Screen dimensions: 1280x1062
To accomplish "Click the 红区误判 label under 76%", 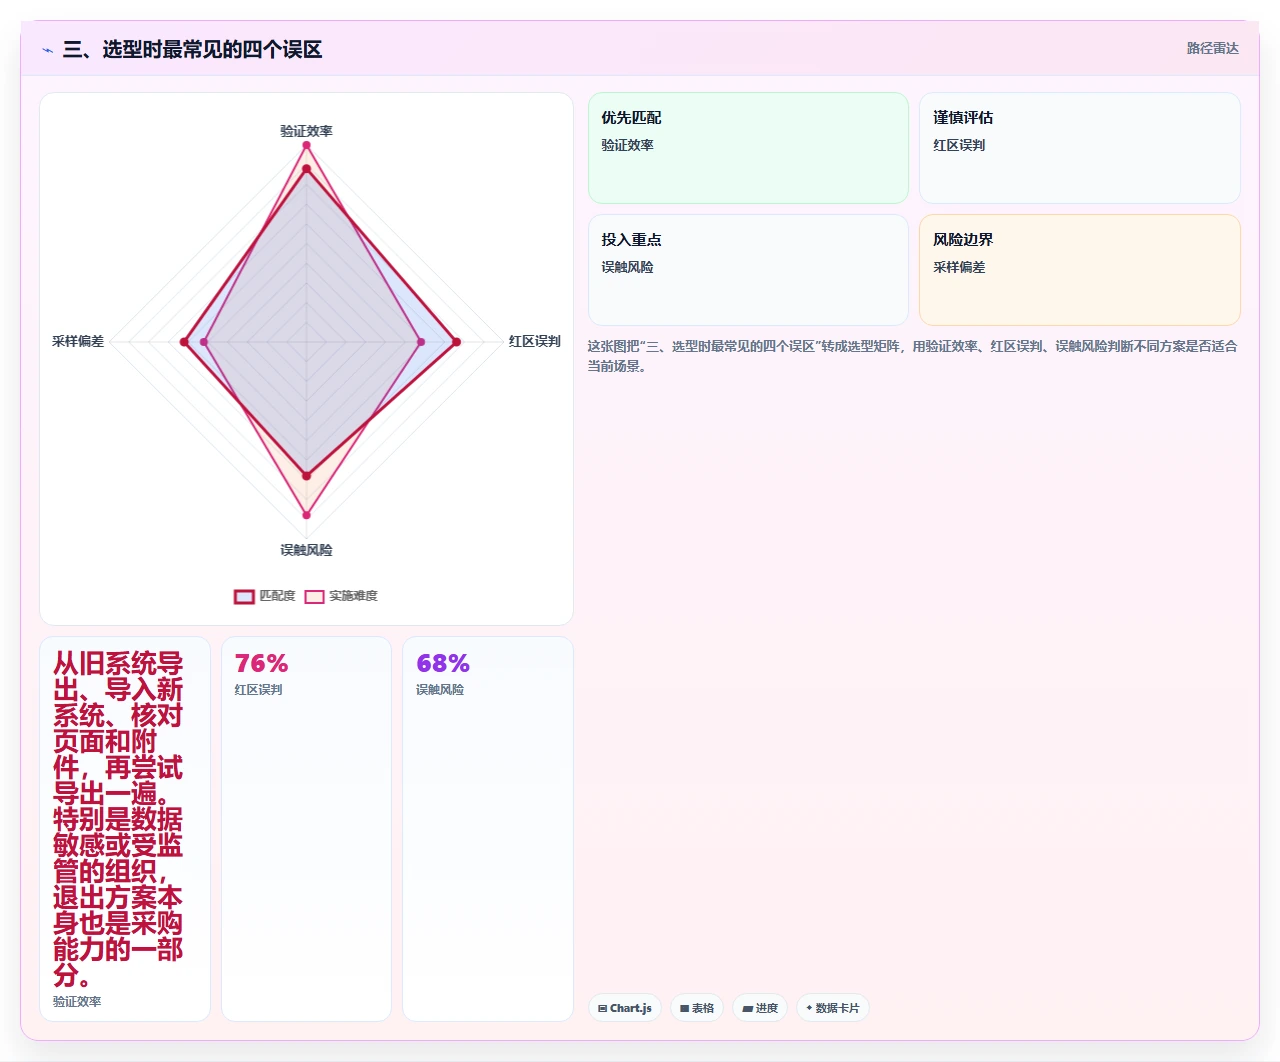I will [258, 690].
